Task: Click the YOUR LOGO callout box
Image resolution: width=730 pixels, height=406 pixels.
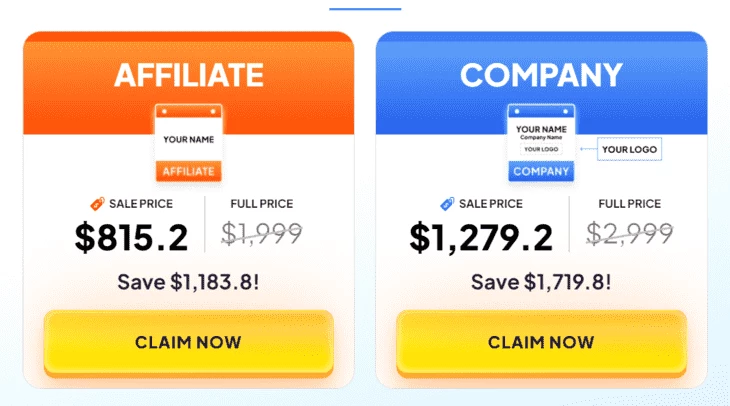Action: 629,149
